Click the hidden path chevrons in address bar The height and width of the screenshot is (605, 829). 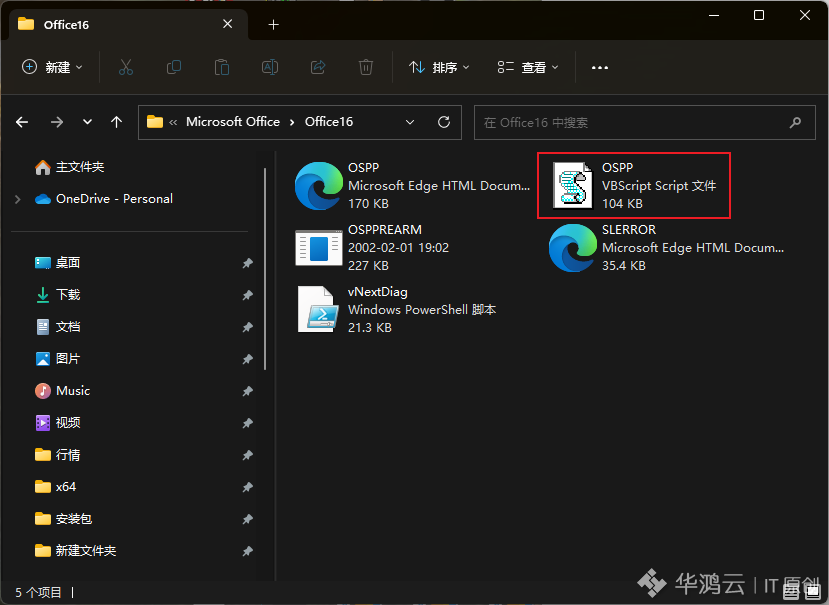pos(173,123)
